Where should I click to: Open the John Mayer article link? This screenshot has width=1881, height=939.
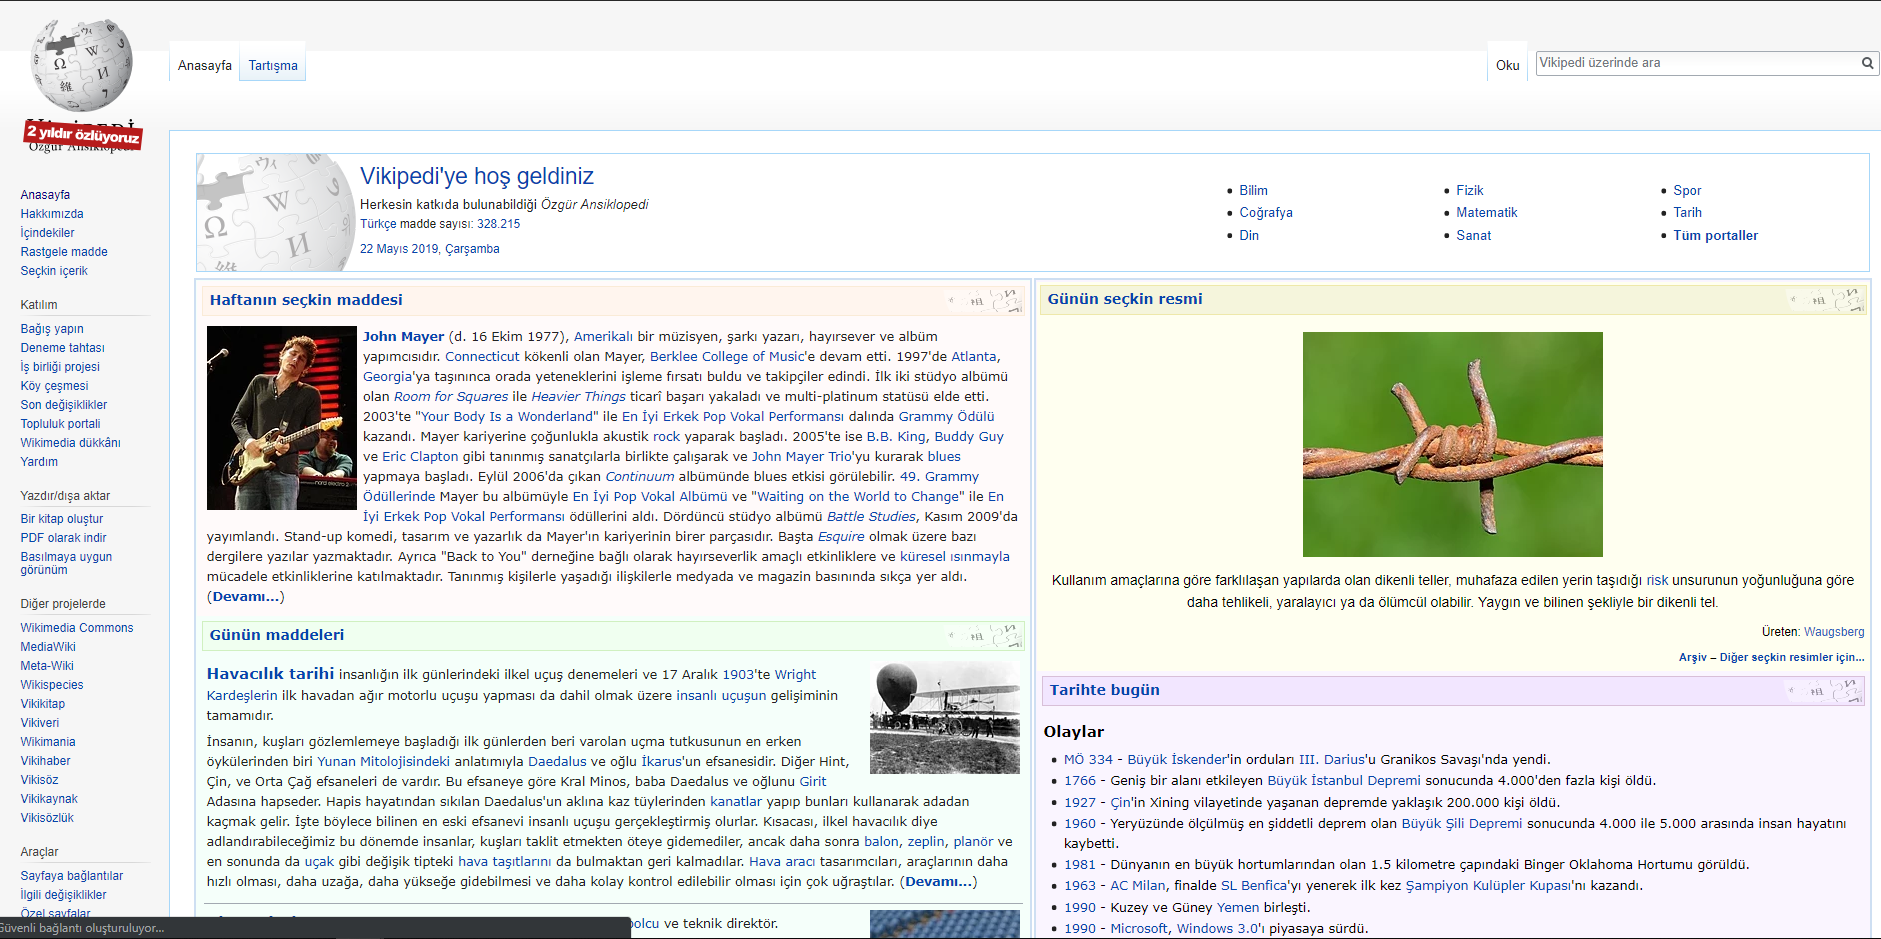[x=403, y=337]
